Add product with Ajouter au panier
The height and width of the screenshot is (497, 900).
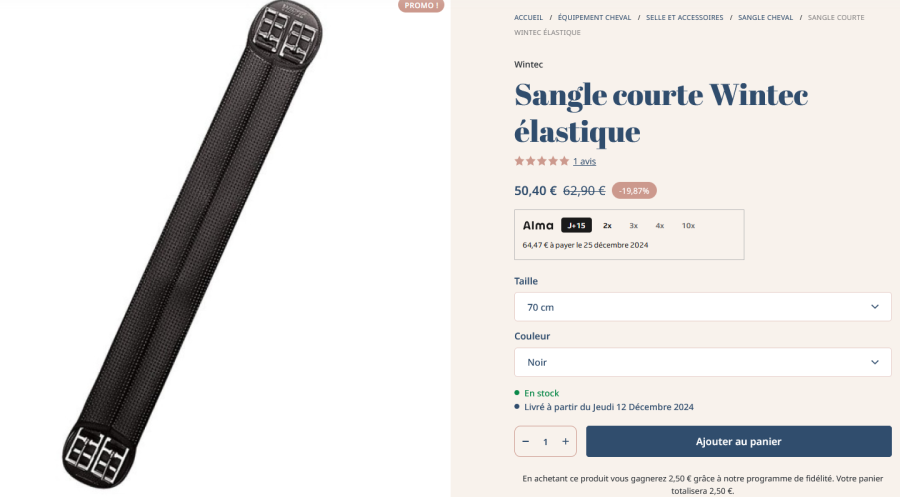tap(739, 441)
